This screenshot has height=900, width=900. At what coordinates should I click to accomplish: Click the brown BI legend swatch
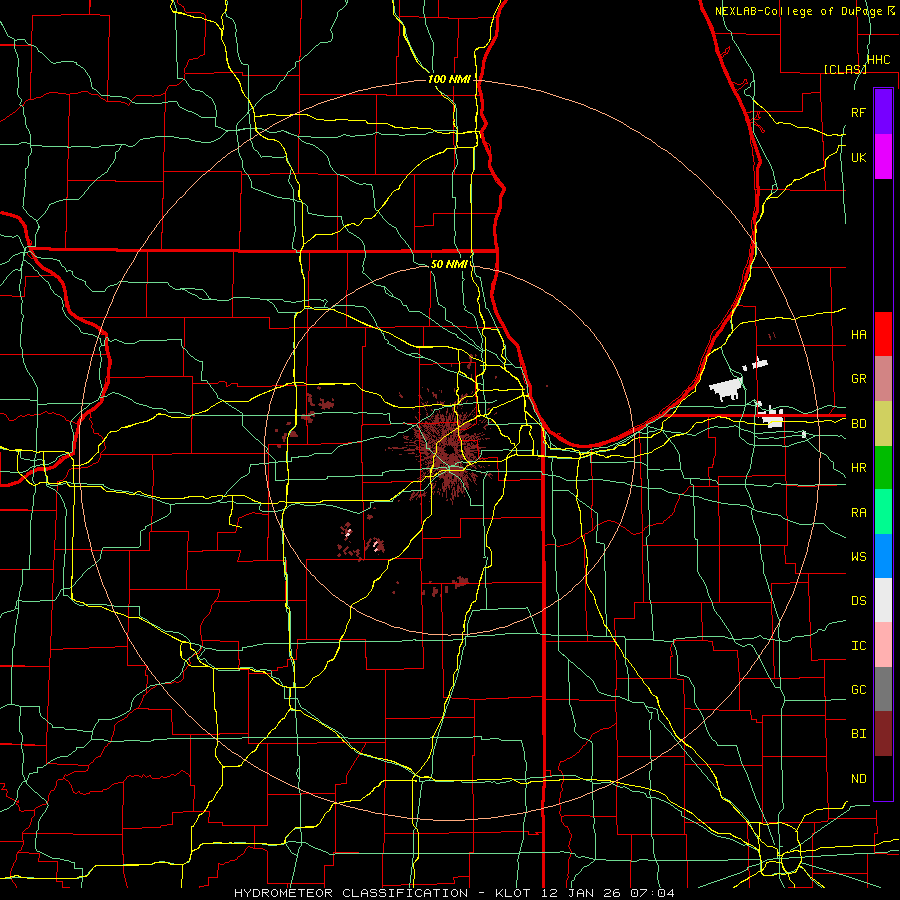(x=883, y=734)
